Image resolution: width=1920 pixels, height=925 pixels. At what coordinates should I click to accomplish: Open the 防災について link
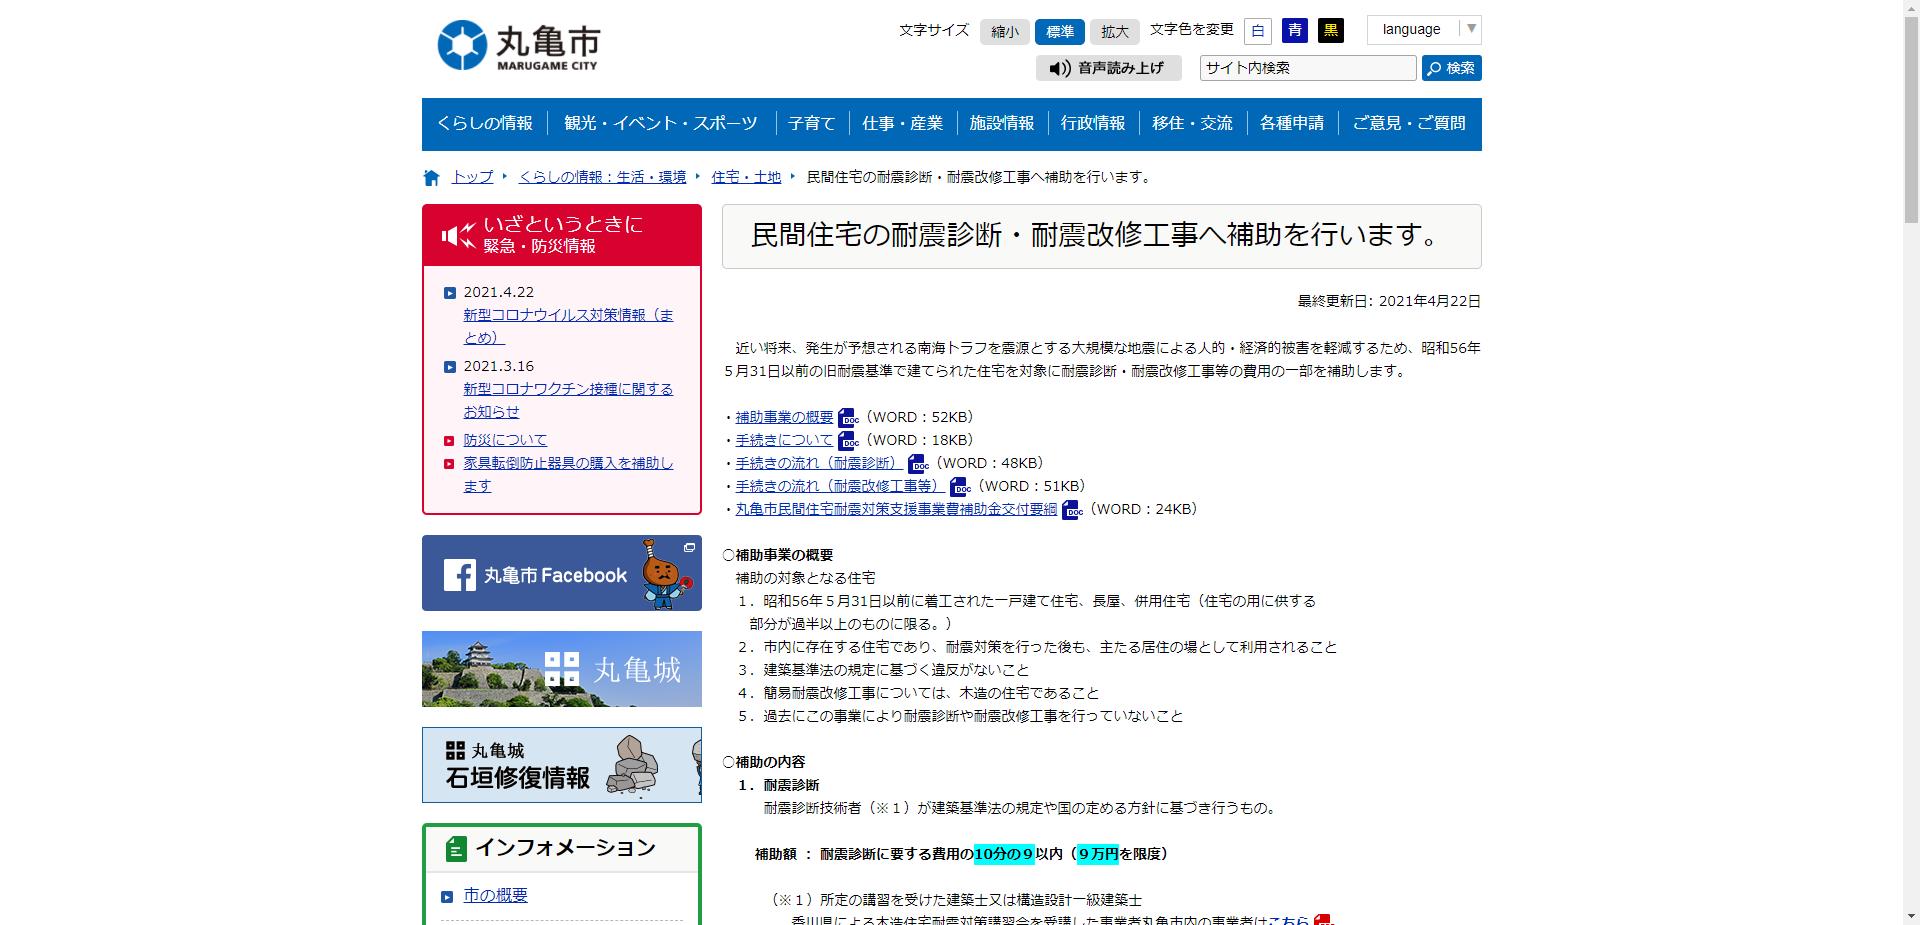[x=504, y=439]
